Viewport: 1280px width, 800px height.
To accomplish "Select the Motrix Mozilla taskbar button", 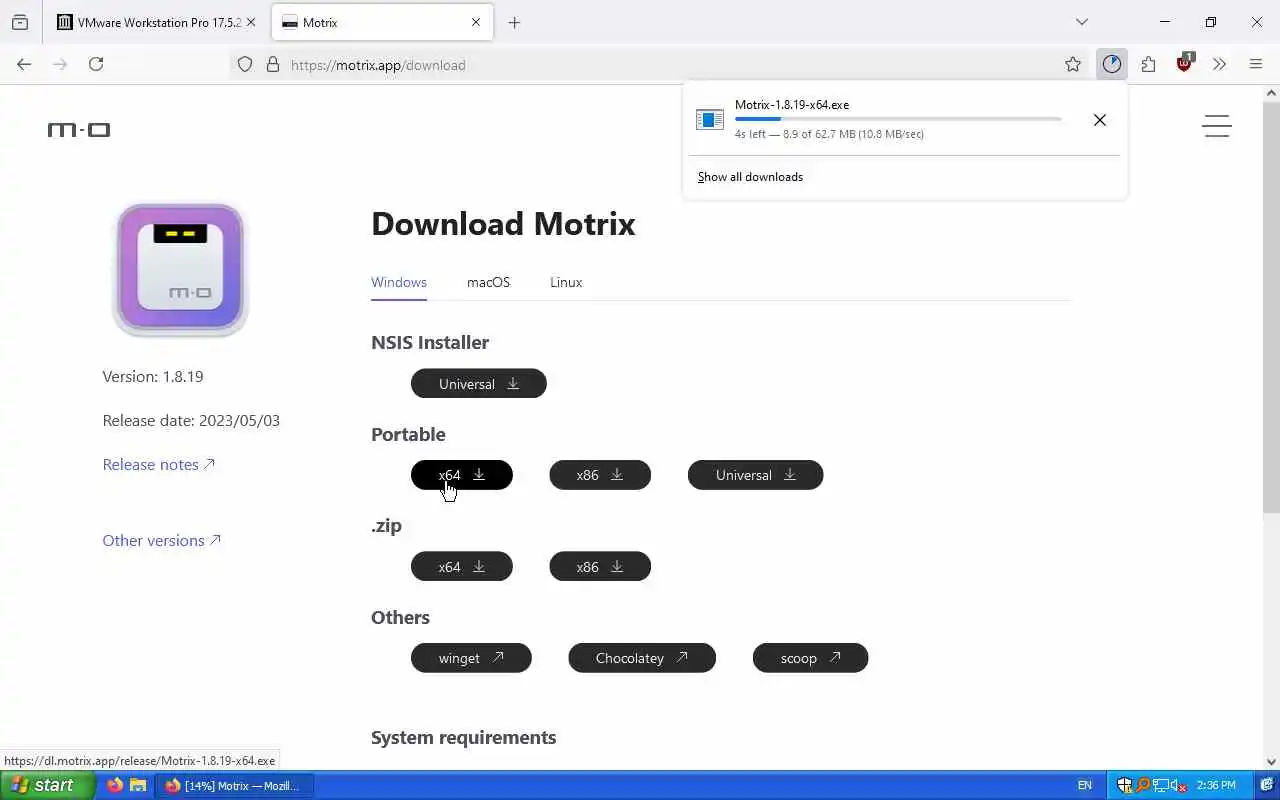I will tap(234, 785).
